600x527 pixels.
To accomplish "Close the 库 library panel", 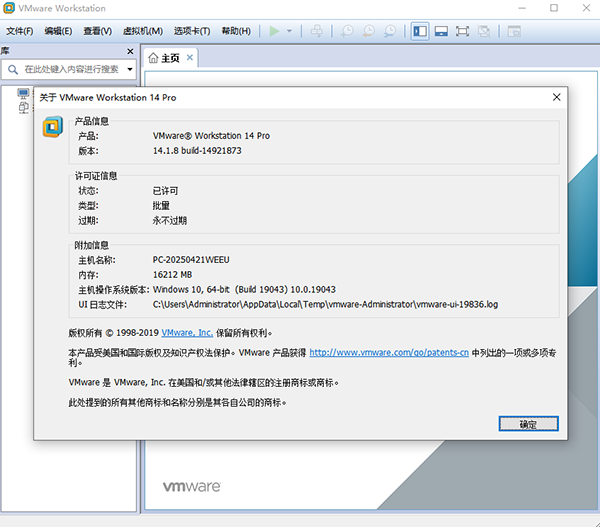I will click(x=130, y=51).
